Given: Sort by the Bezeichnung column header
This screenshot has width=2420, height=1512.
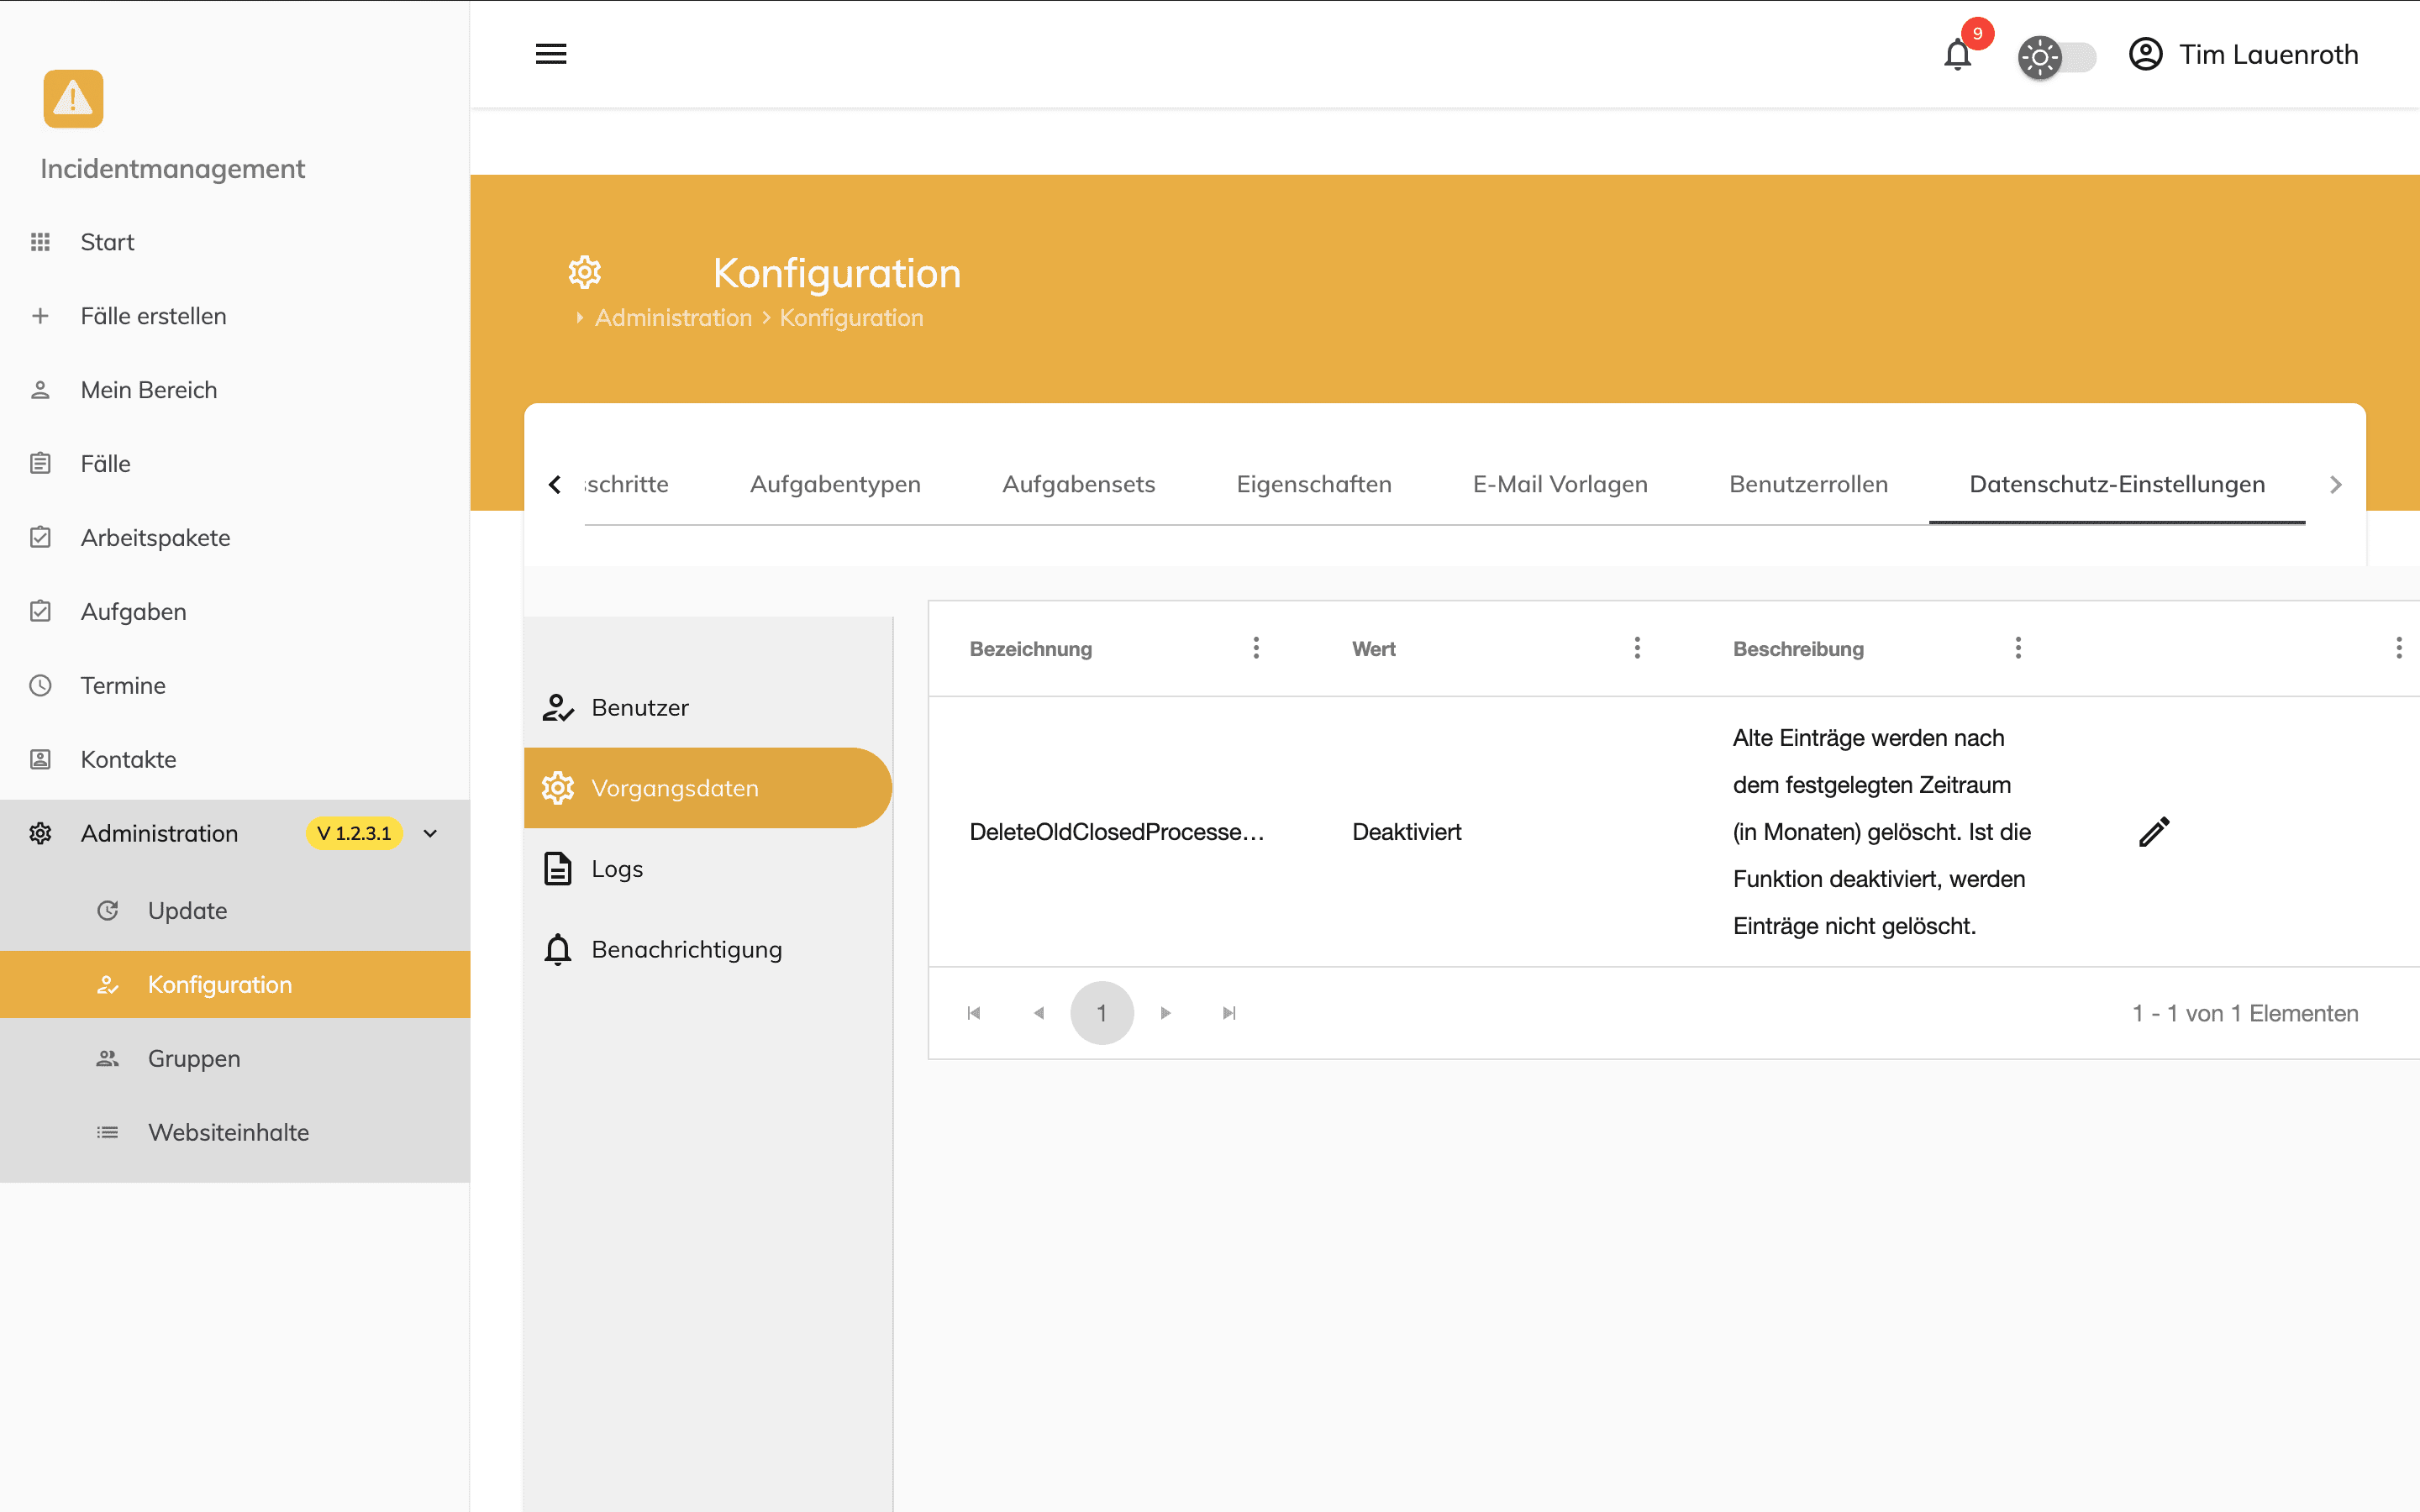Looking at the screenshot, I should (1030, 649).
